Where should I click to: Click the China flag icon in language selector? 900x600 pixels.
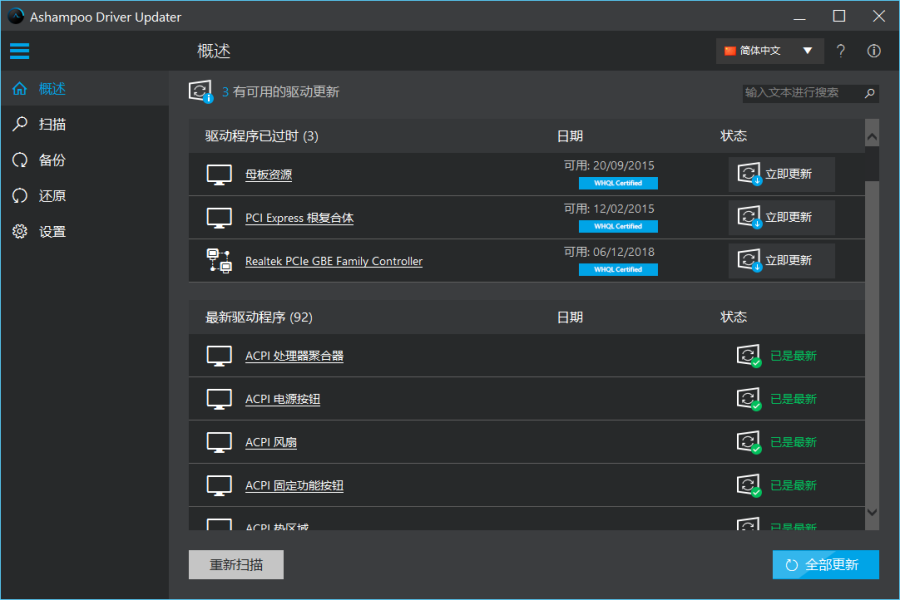pyautogui.click(x=730, y=51)
